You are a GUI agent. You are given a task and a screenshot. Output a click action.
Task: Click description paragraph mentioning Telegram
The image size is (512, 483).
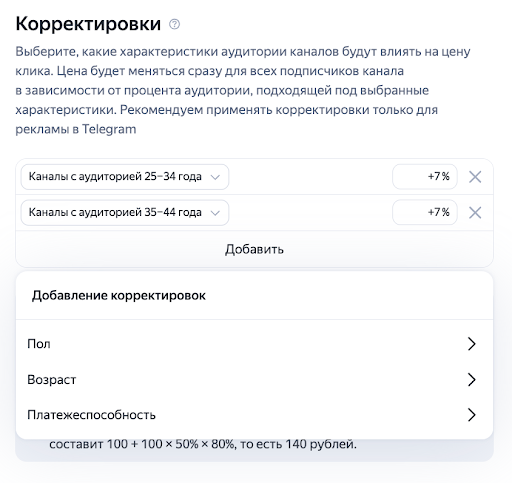[x=243, y=90]
